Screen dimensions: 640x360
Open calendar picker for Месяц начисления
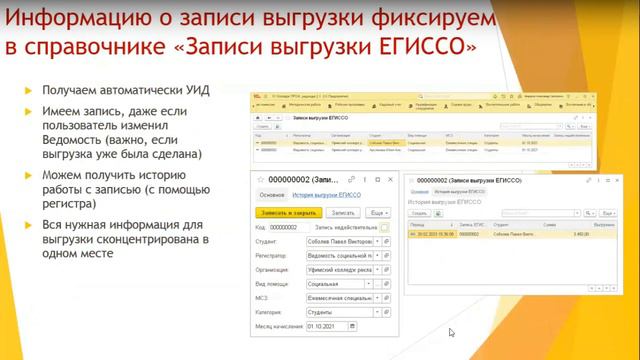coord(352,326)
